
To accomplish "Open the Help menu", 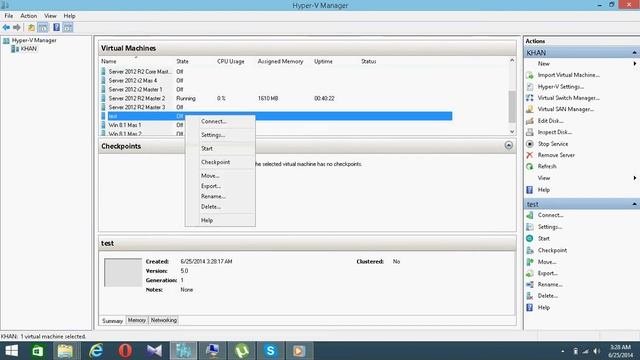I will tap(69, 16).
